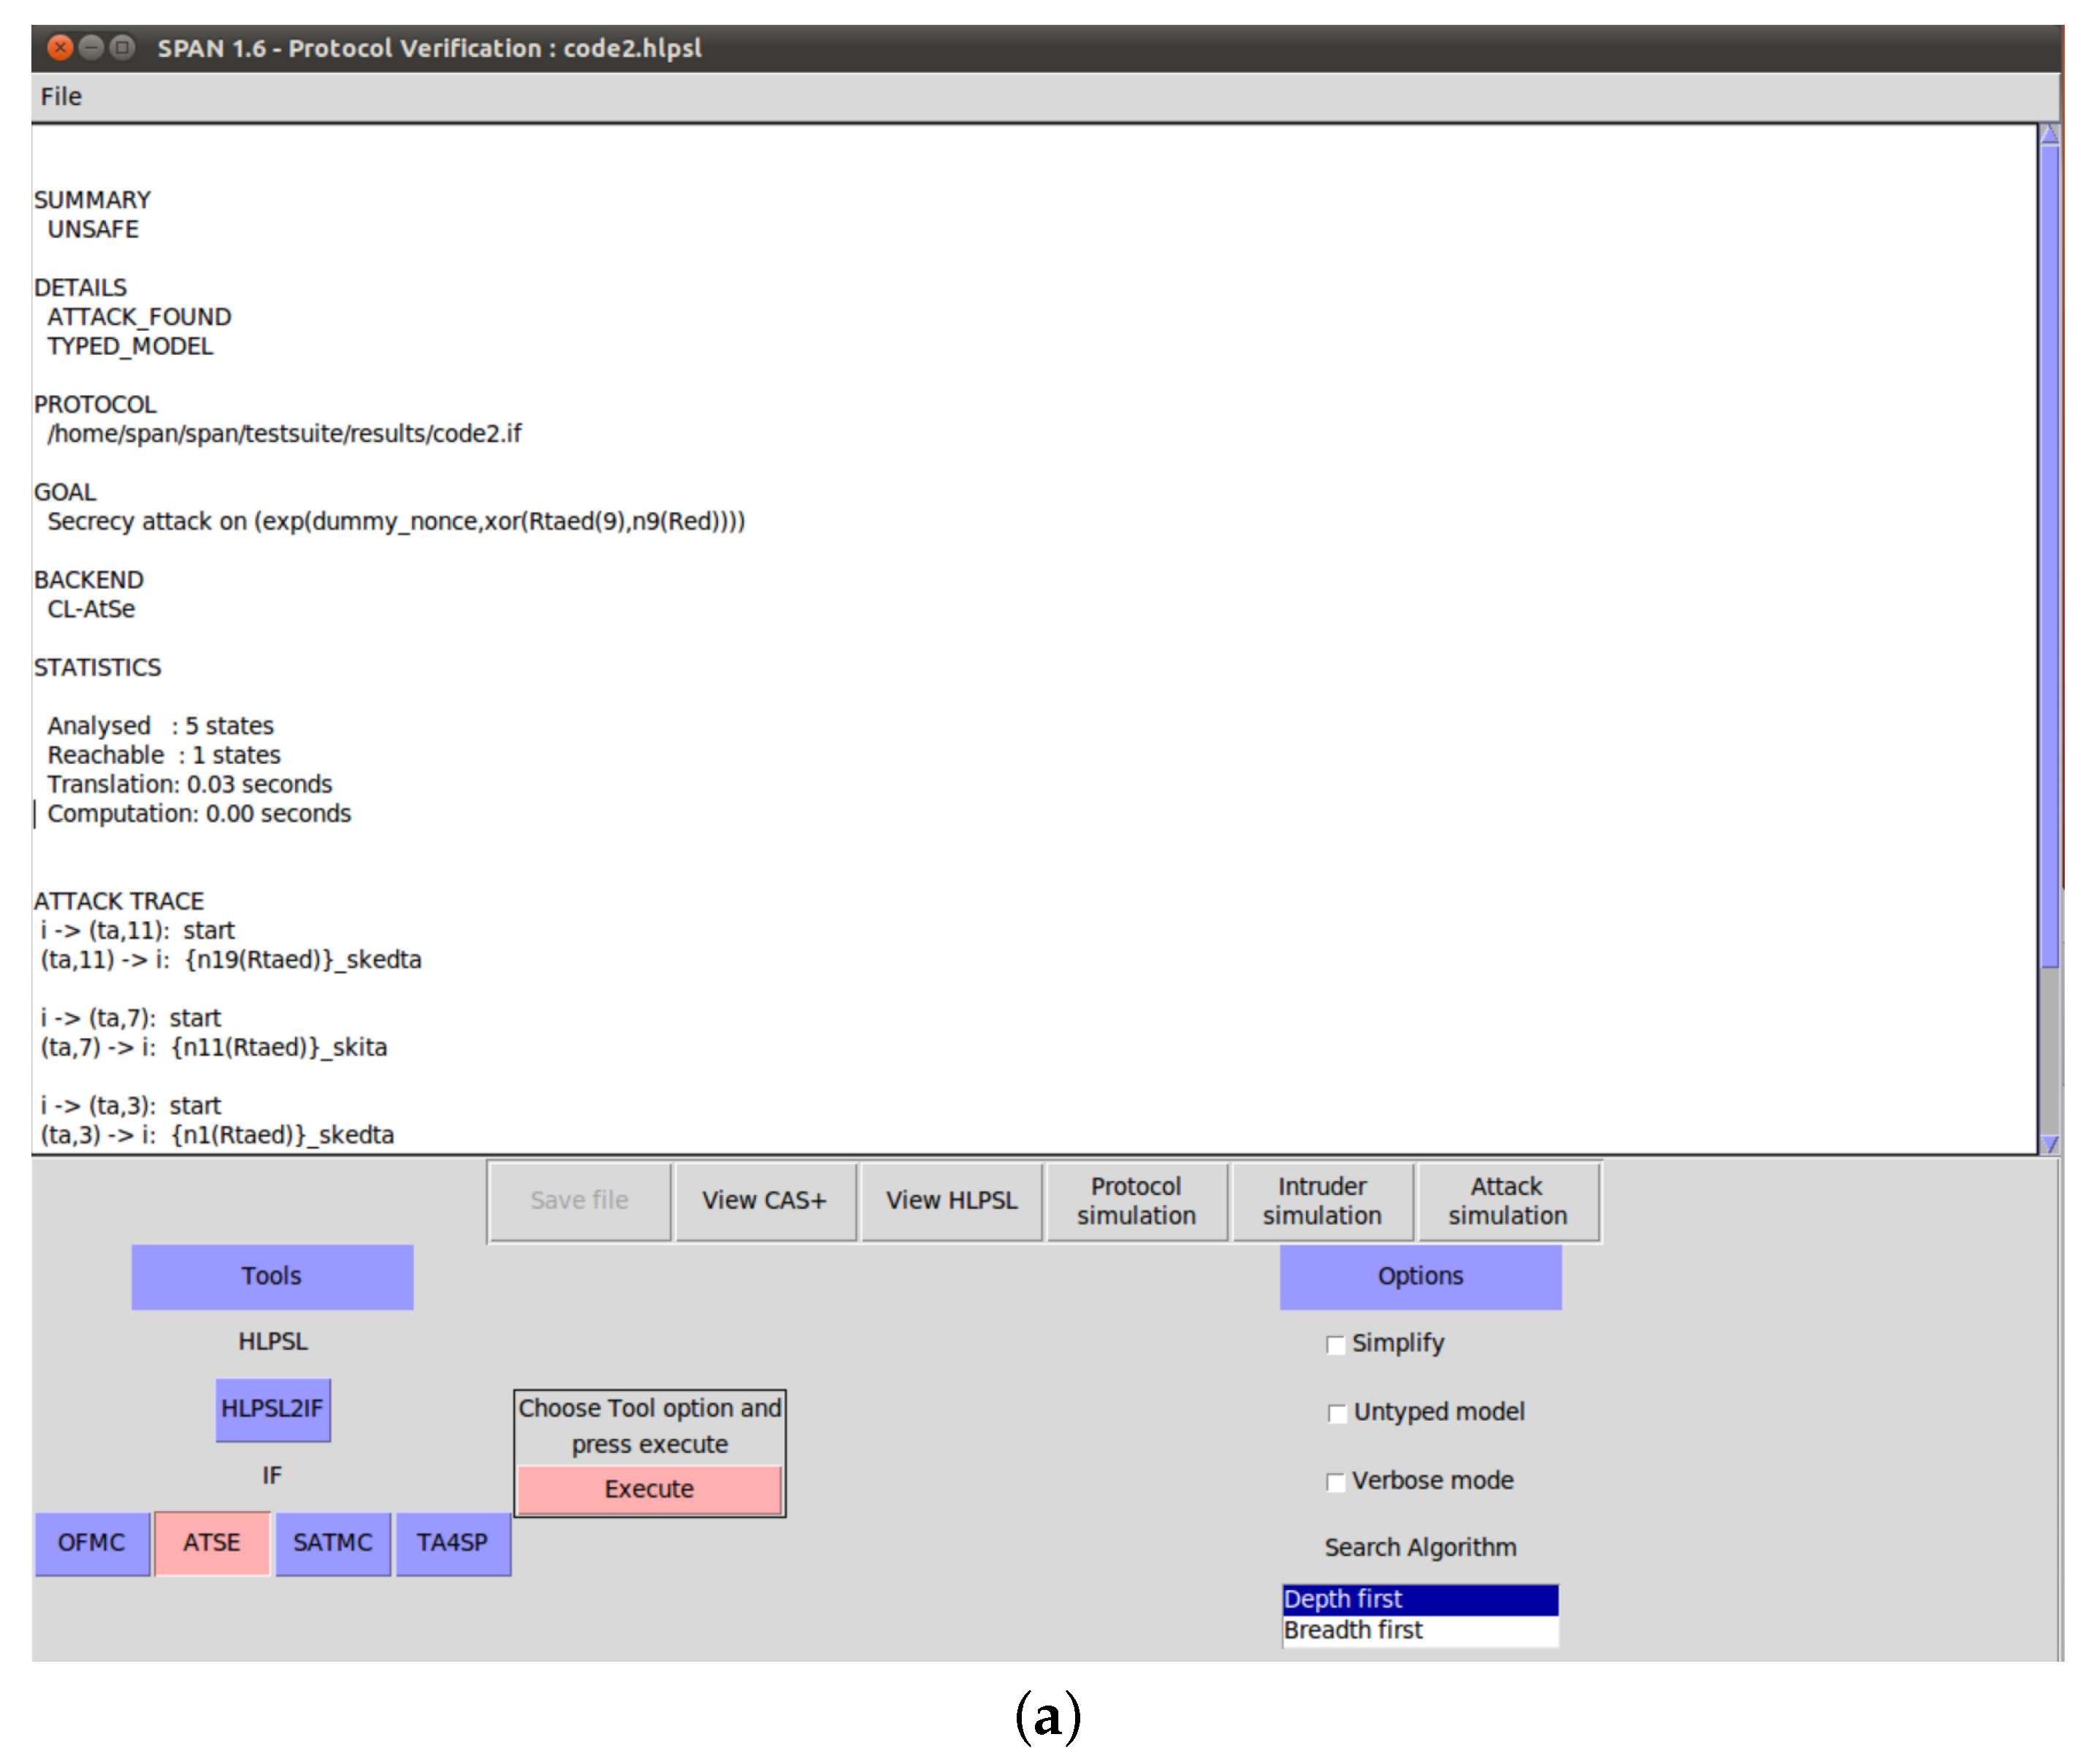Open Attack simulation
Viewport: 2094px width, 1764px height.
(x=1508, y=1201)
